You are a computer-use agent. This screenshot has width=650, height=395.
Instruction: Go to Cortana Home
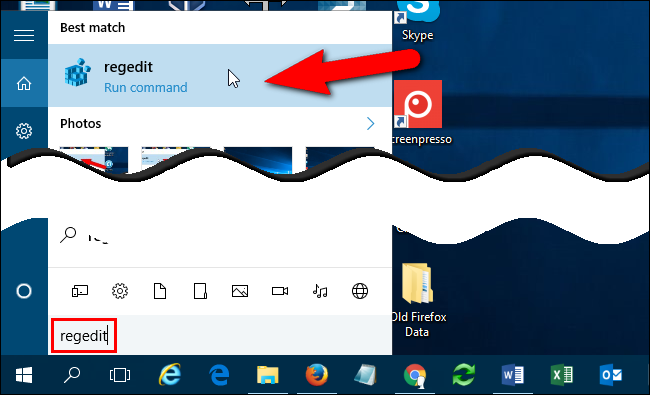(24, 83)
